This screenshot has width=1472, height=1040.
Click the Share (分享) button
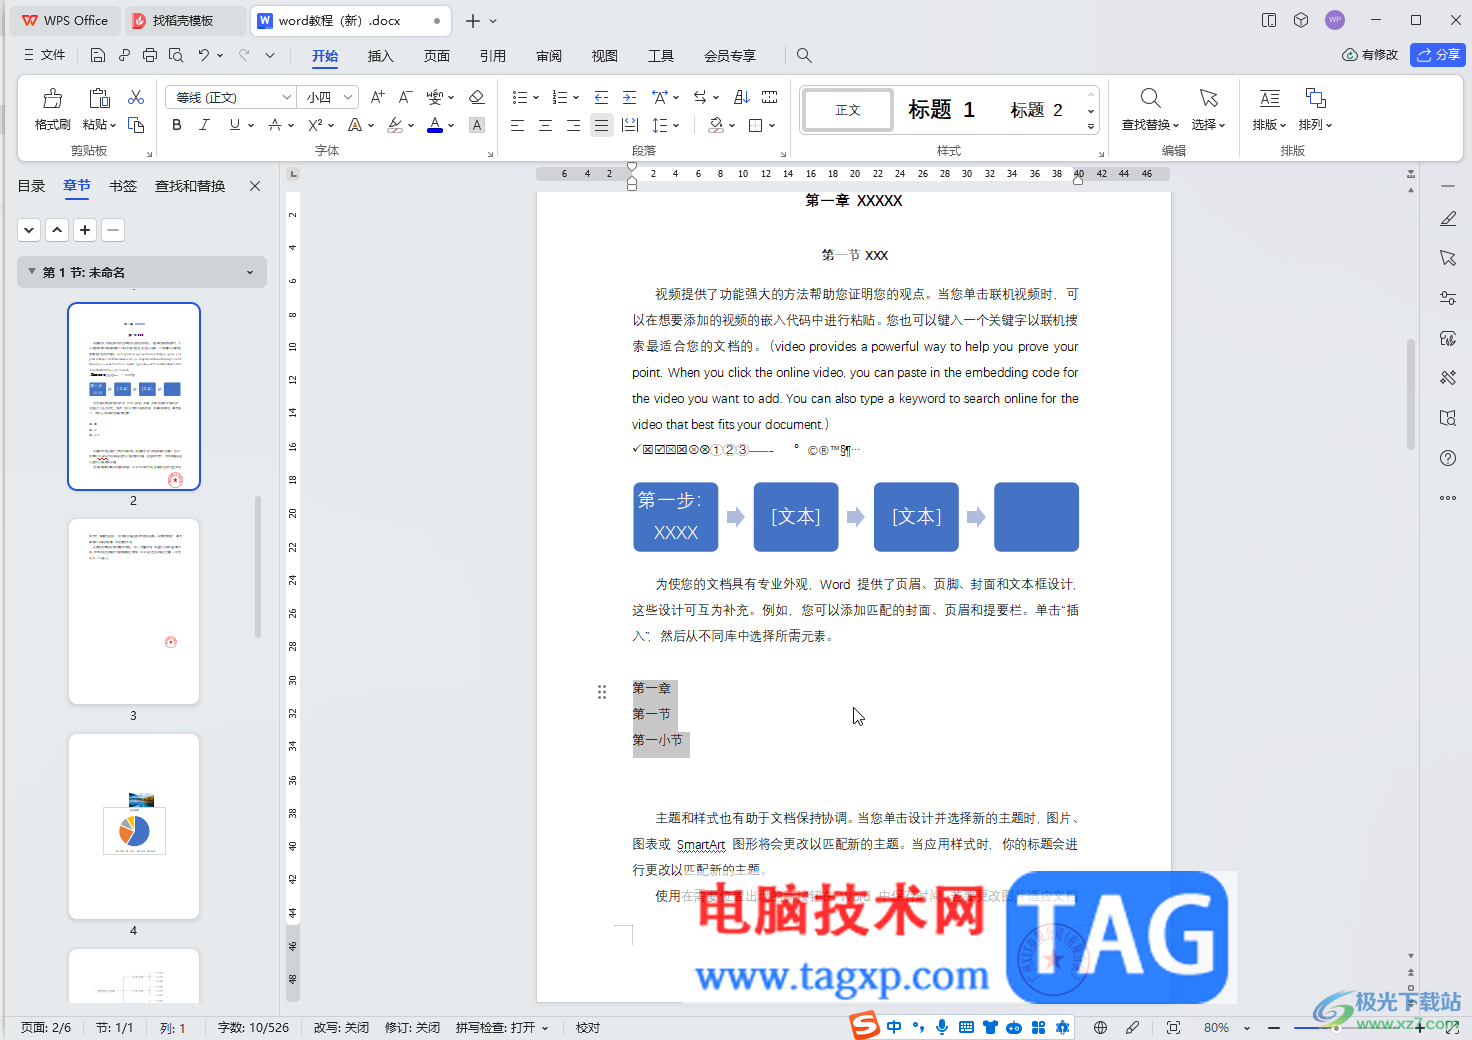tap(1438, 55)
